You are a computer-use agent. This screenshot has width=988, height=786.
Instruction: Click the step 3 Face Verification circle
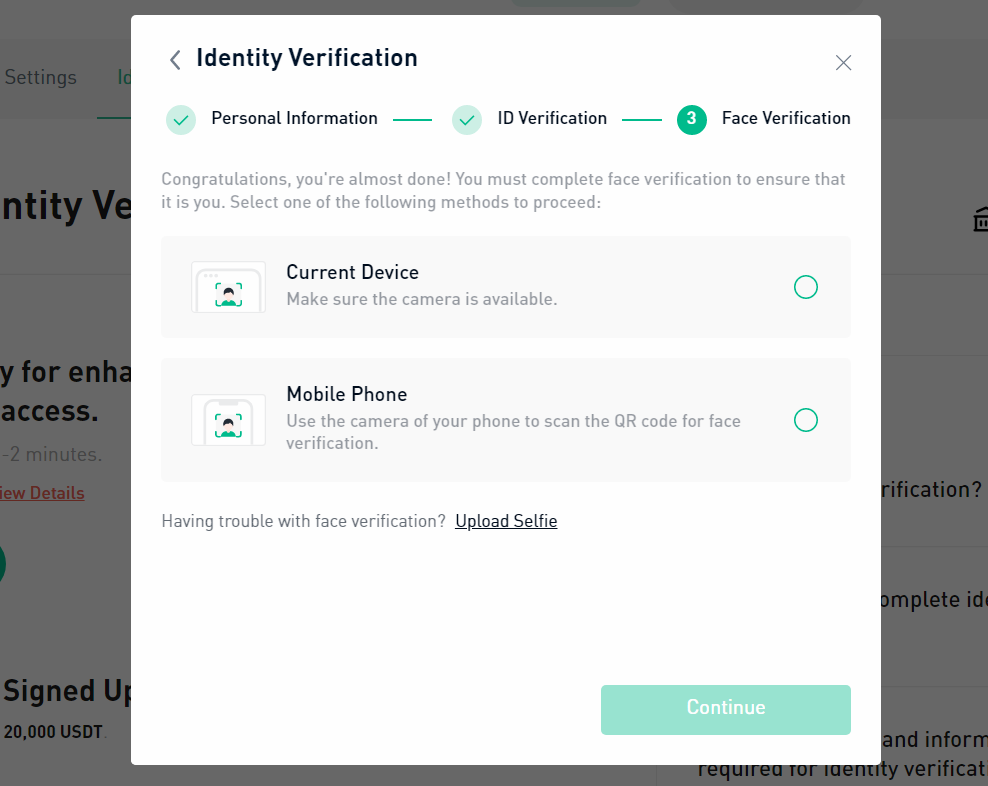tap(691, 120)
